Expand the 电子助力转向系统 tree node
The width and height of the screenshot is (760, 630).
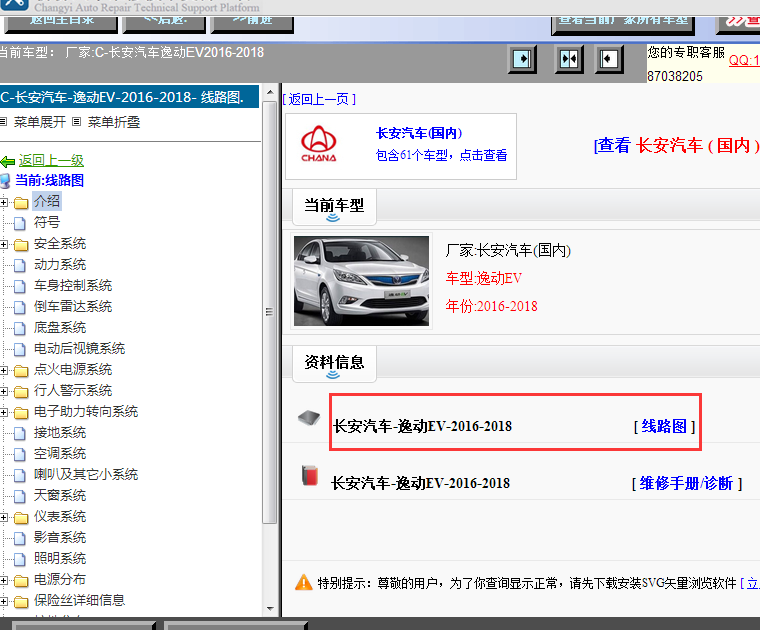pos(4,412)
